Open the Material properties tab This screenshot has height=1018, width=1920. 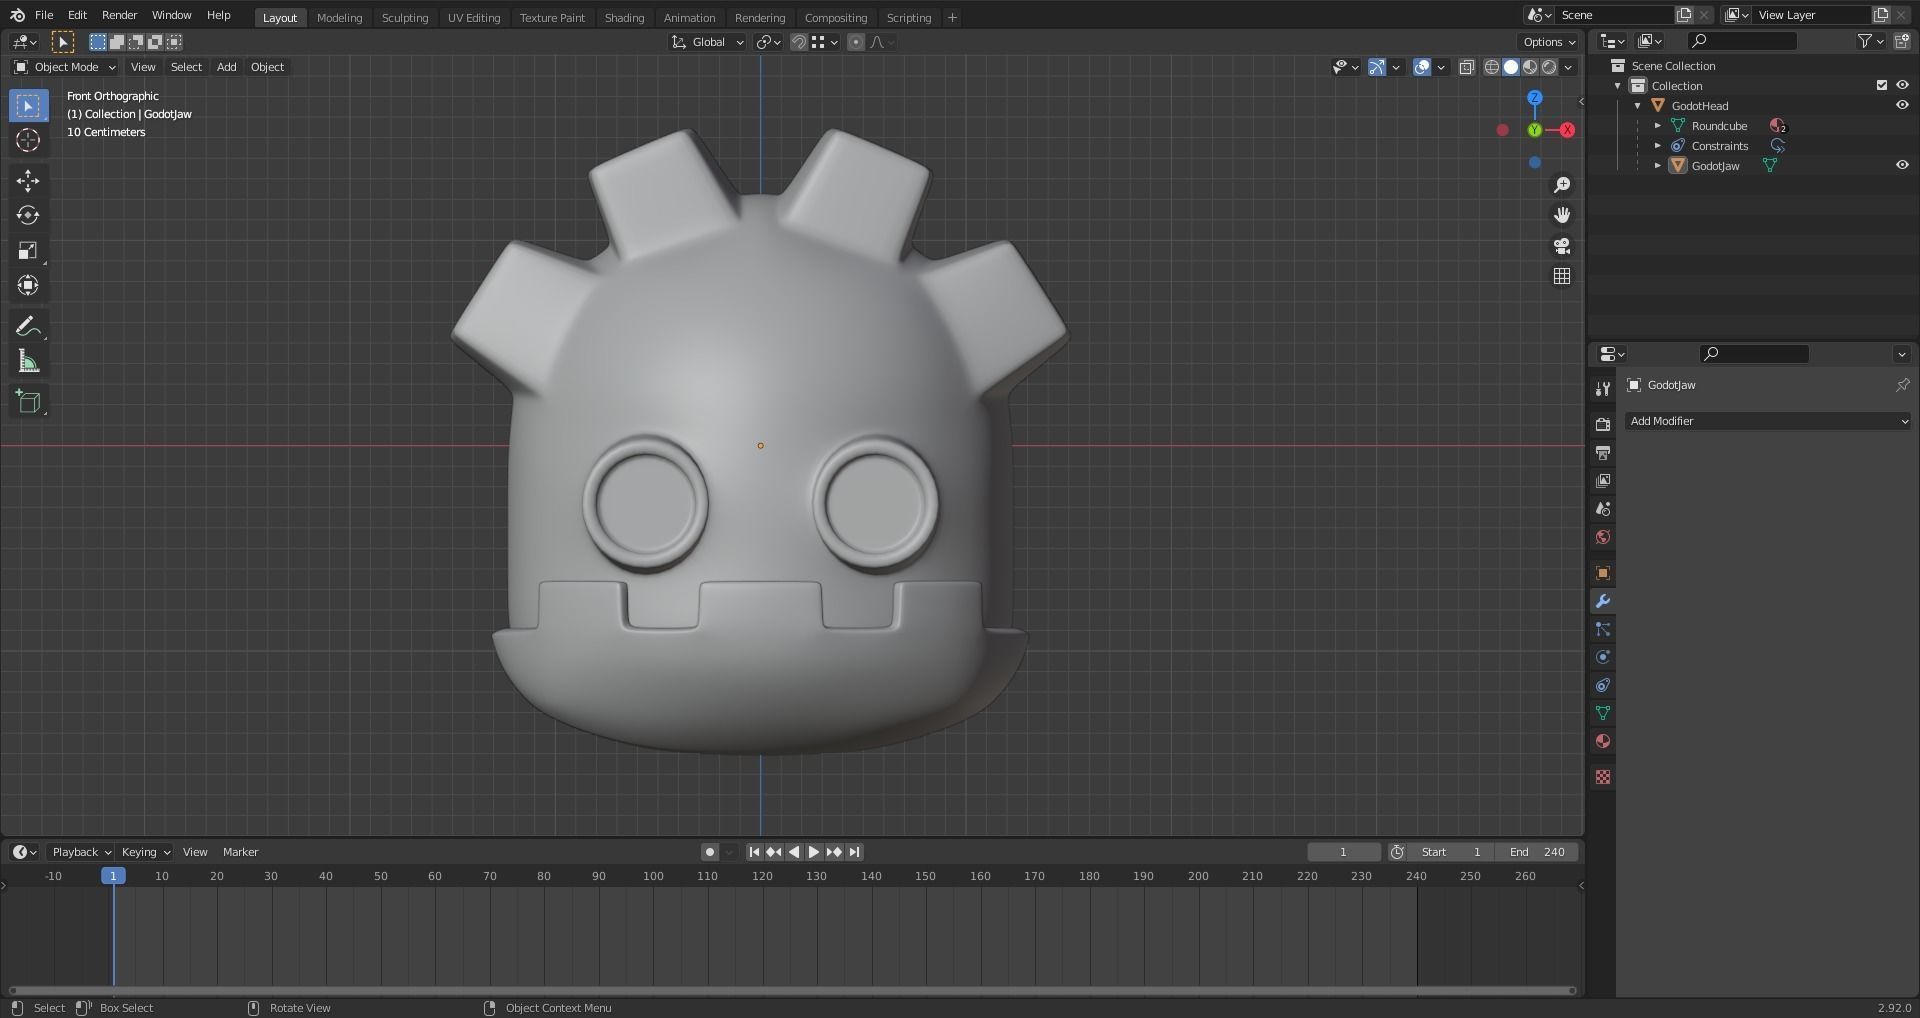1603,741
